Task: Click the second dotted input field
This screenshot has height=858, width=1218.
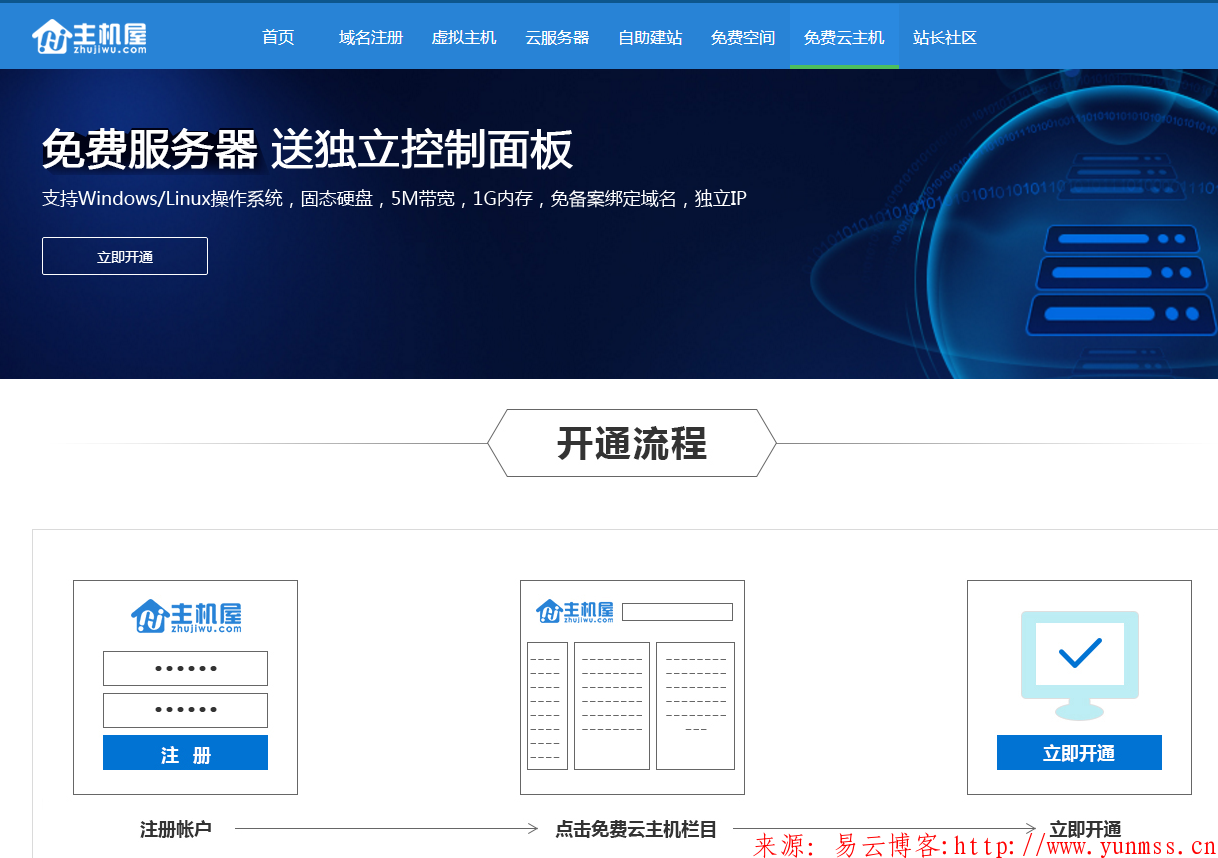Action: pyautogui.click(x=185, y=710)
